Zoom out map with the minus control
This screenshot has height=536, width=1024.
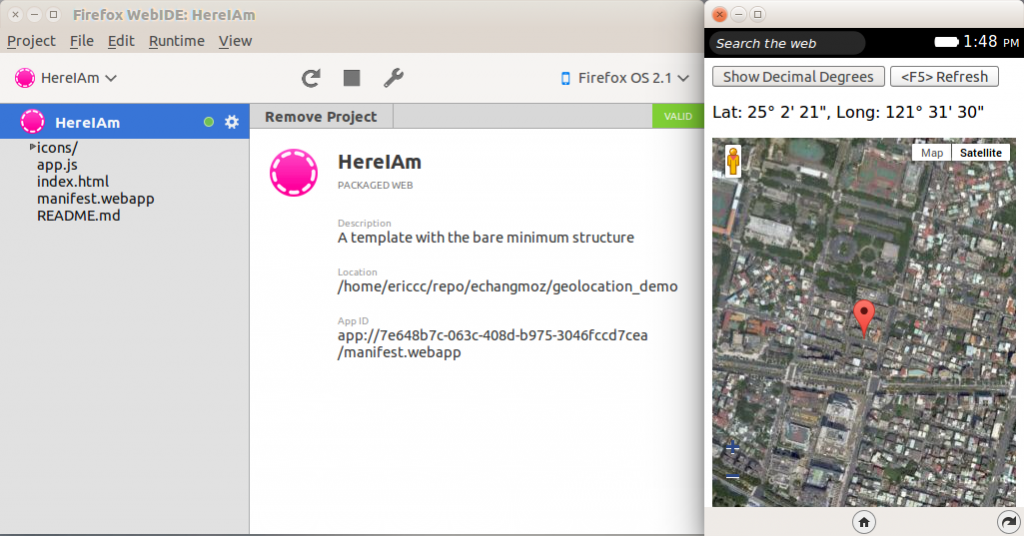[x=733, y=477]
